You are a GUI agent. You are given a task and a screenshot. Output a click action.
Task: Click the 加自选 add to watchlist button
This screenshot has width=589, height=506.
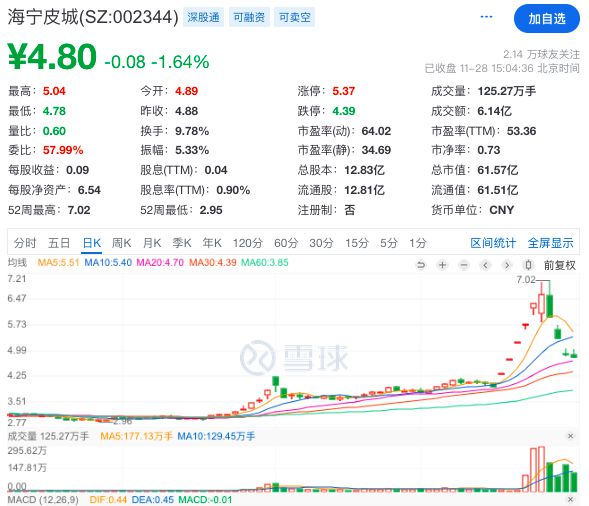(547, 18)
